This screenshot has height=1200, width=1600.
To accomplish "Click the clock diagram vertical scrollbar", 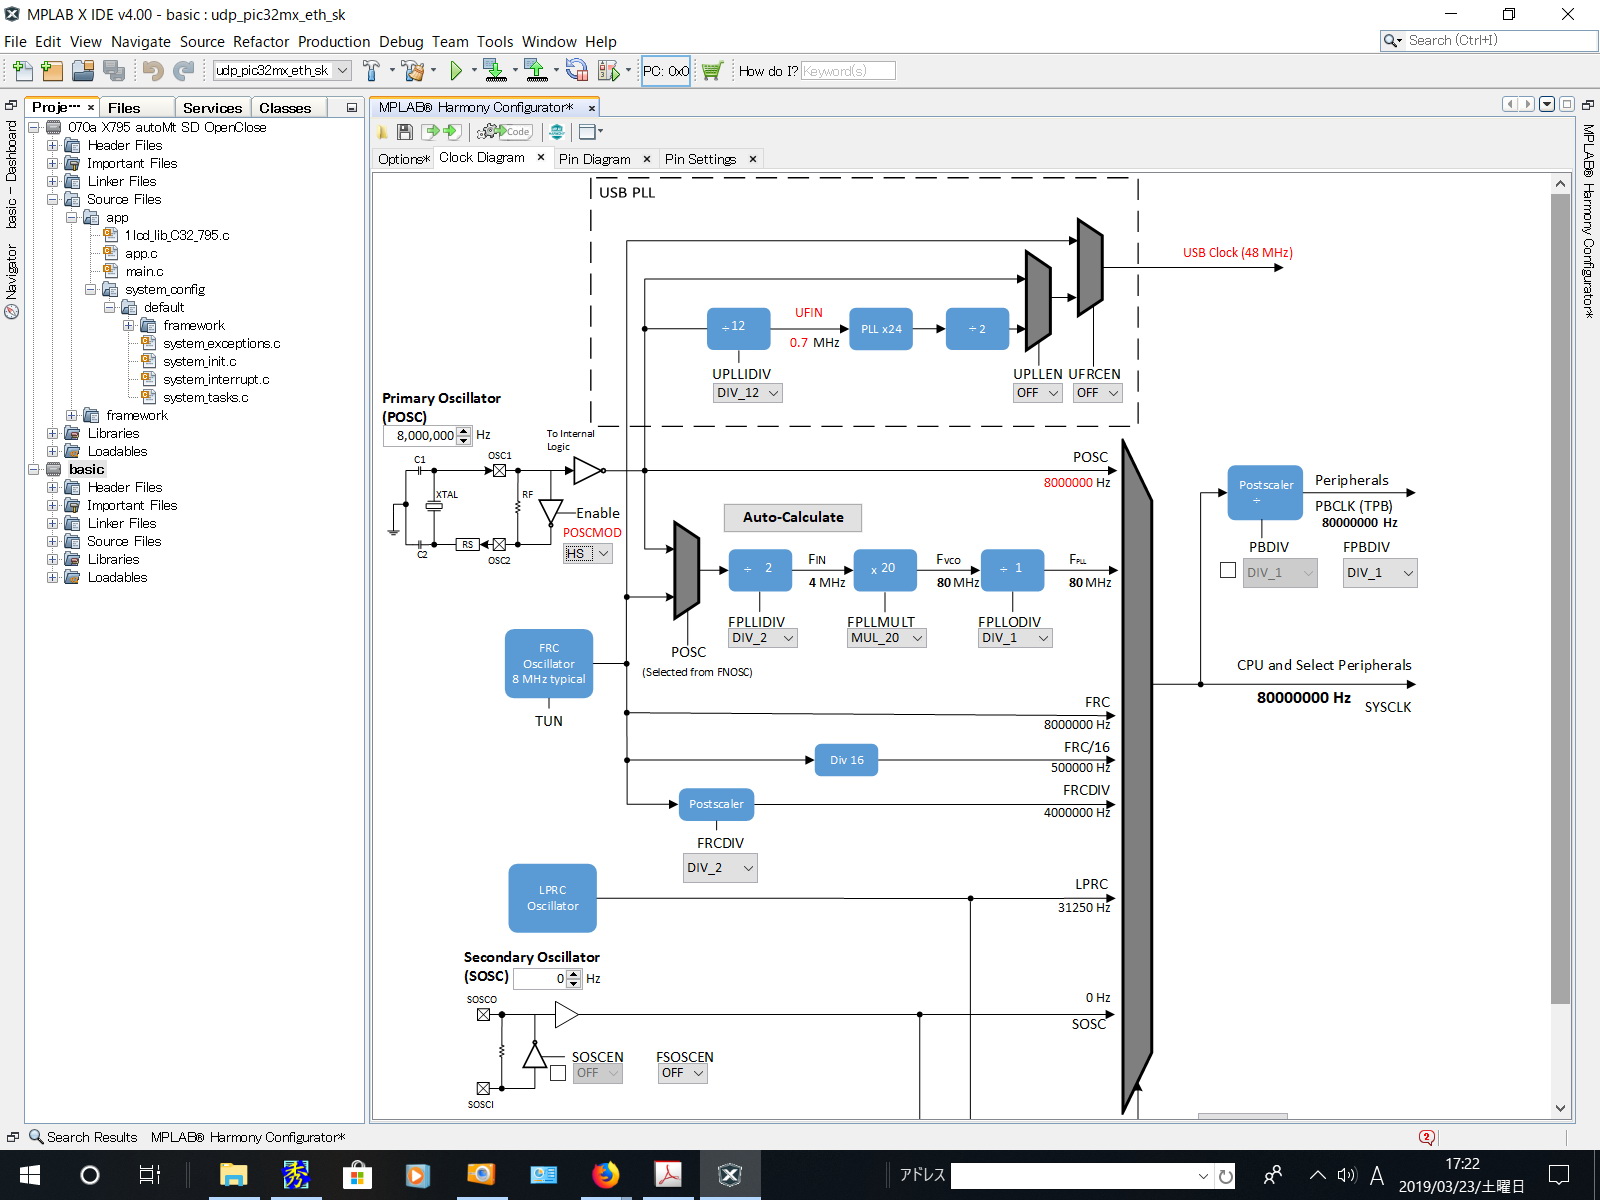I will (1560, 600).
